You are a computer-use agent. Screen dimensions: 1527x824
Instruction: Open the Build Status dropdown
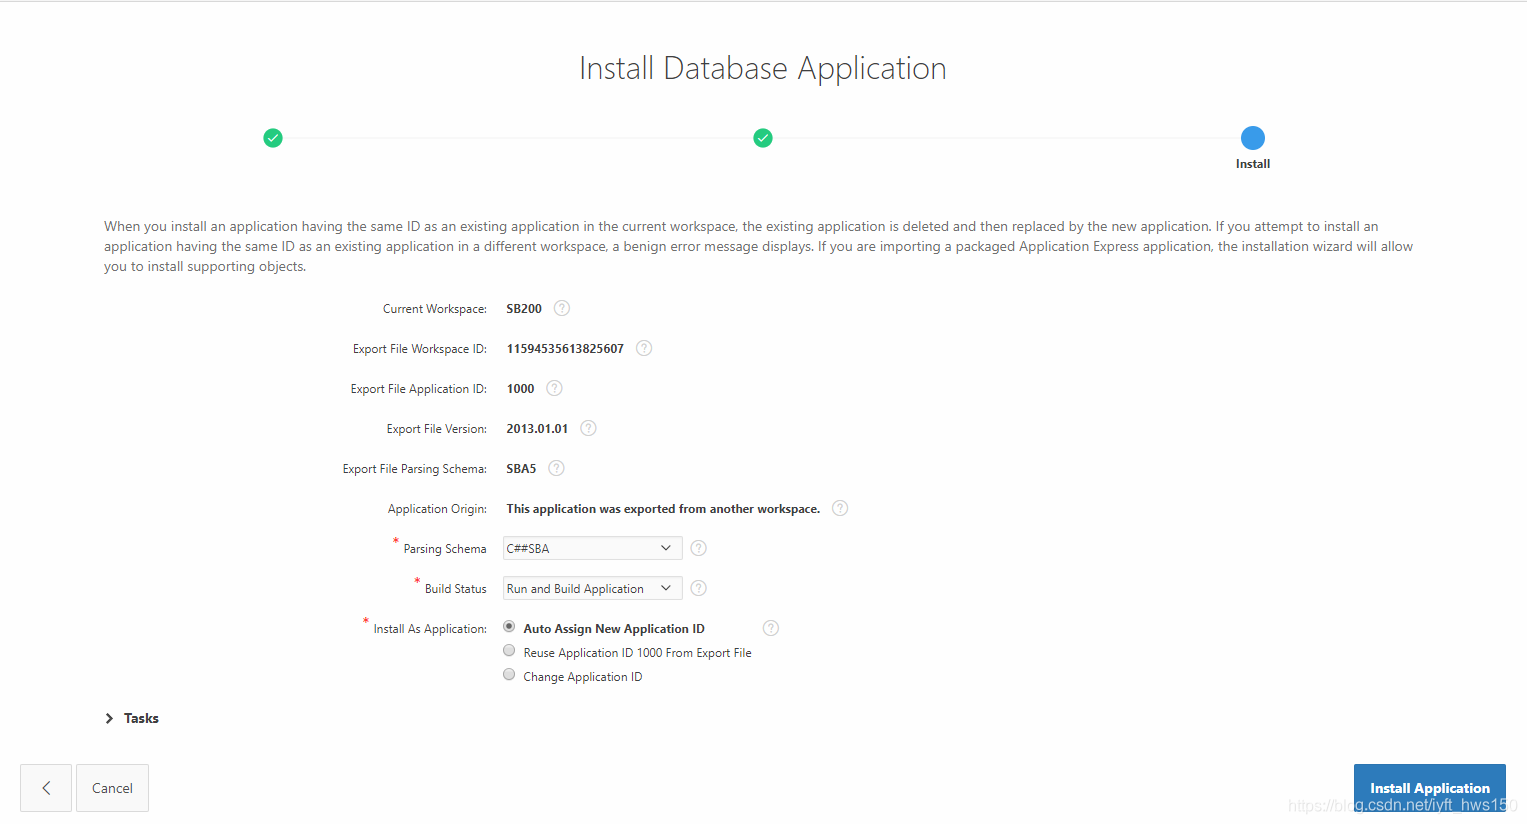(592, 588)
